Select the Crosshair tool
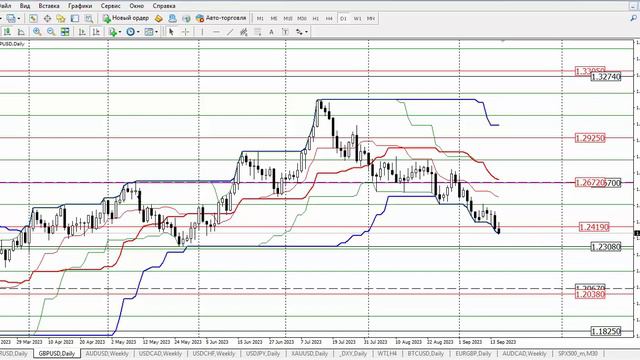Image resolution: width=640 pixels, height=360 pixels. tap(185, 32)
